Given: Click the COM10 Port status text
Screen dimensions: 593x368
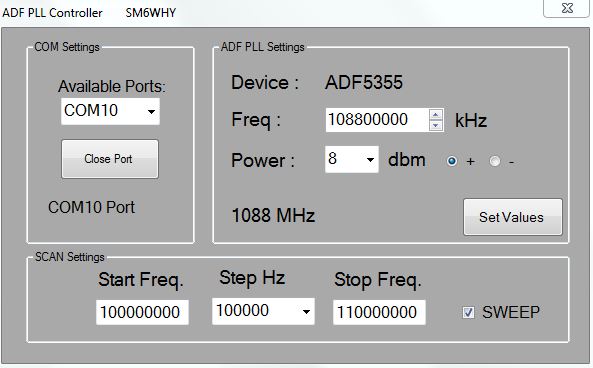Looking at the screenshot, I should [91, 207].
